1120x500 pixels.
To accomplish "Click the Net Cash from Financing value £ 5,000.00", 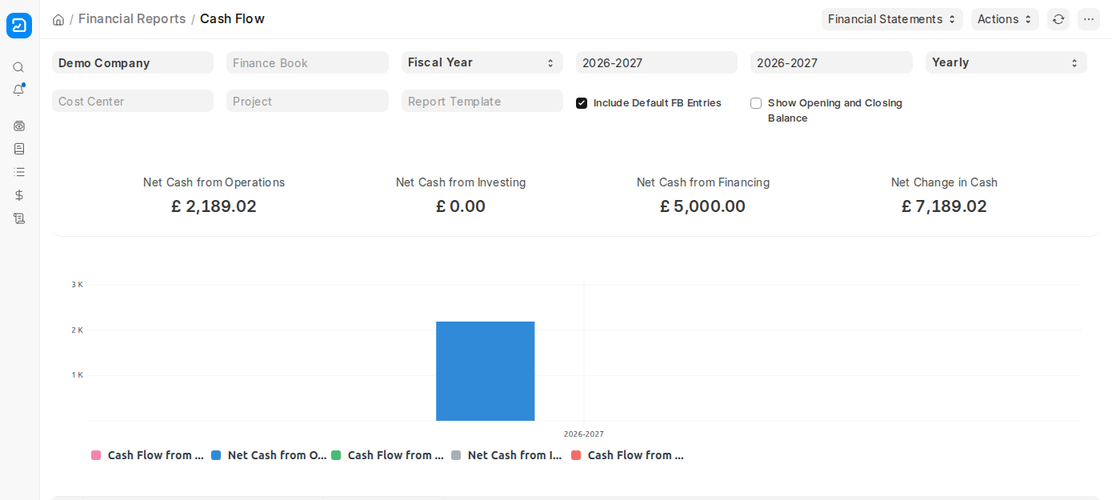I will tap(703, 206).
